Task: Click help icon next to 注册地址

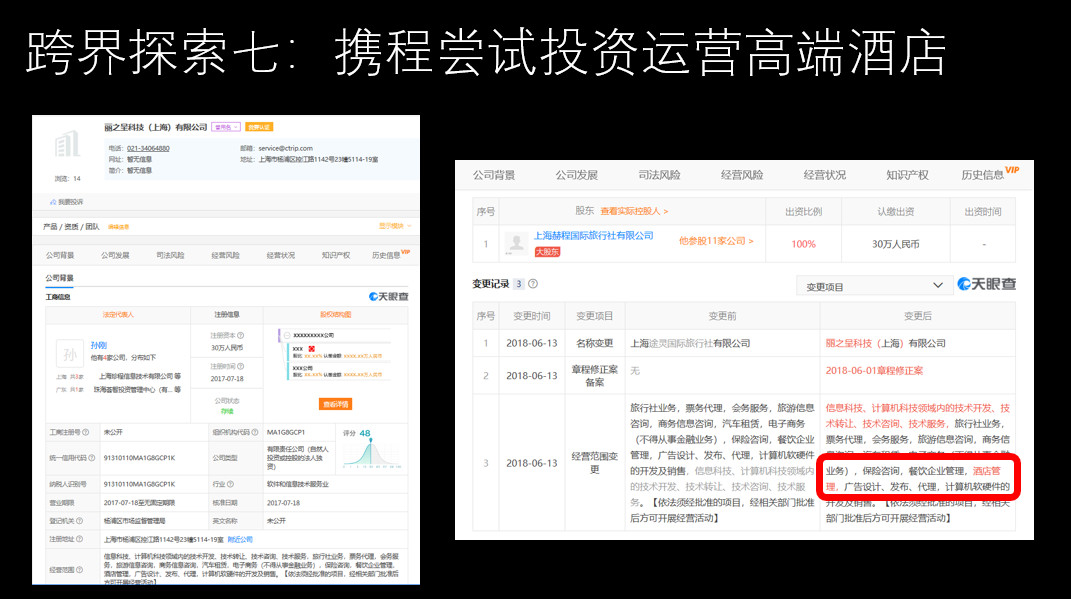Action: [x=79, y=539]
